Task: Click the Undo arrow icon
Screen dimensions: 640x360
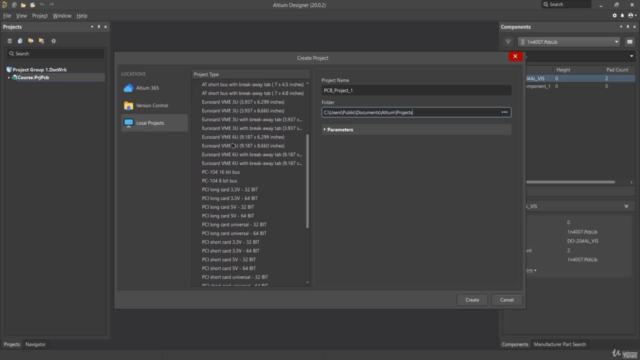Action: coord(42,4)
